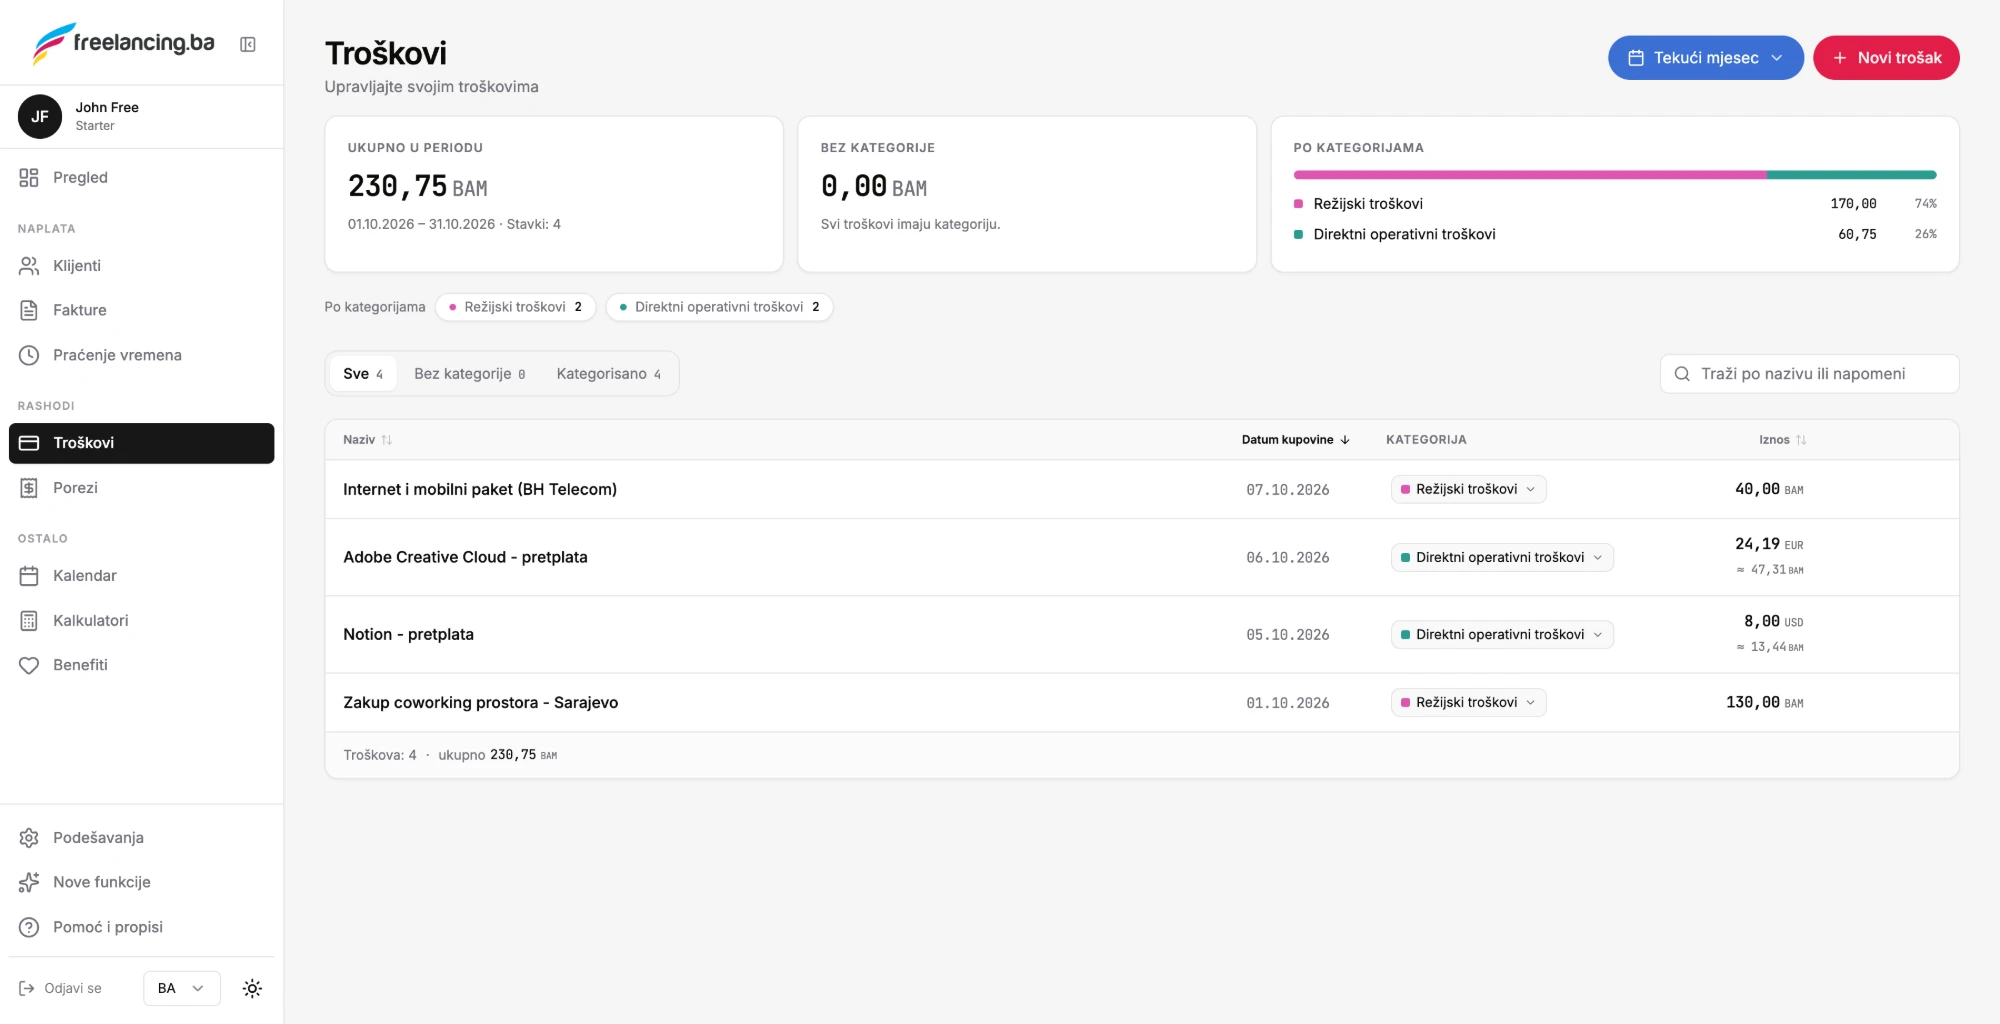The image size is (2000, 1024).
Task: Select Troškovi in the sidebar
Action: 141,443
